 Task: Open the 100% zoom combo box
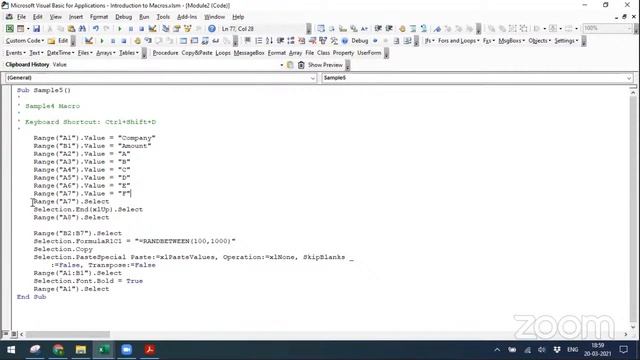click(x=607, y=28)
